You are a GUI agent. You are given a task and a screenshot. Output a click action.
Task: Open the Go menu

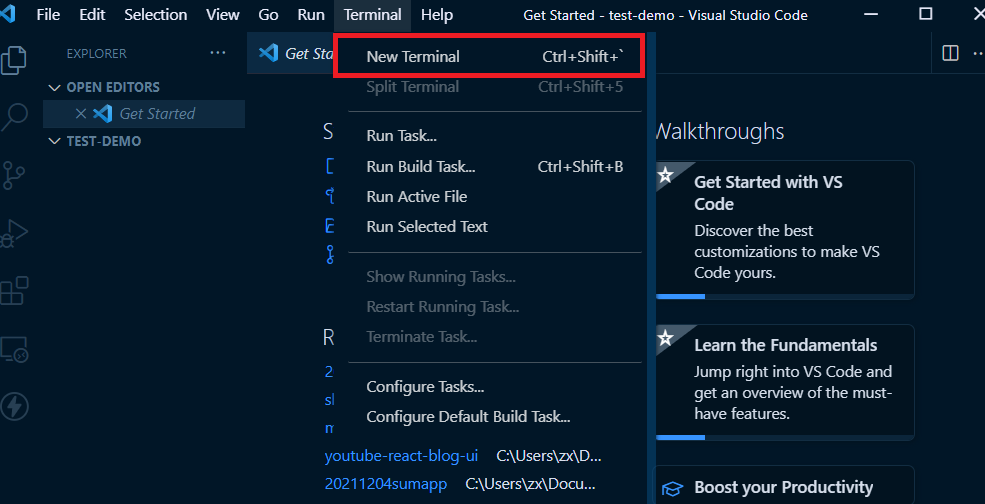coord(268,14)
